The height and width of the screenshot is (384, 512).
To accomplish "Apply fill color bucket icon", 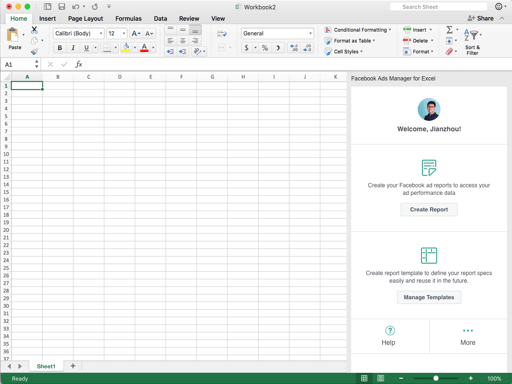I will (126, 48).
